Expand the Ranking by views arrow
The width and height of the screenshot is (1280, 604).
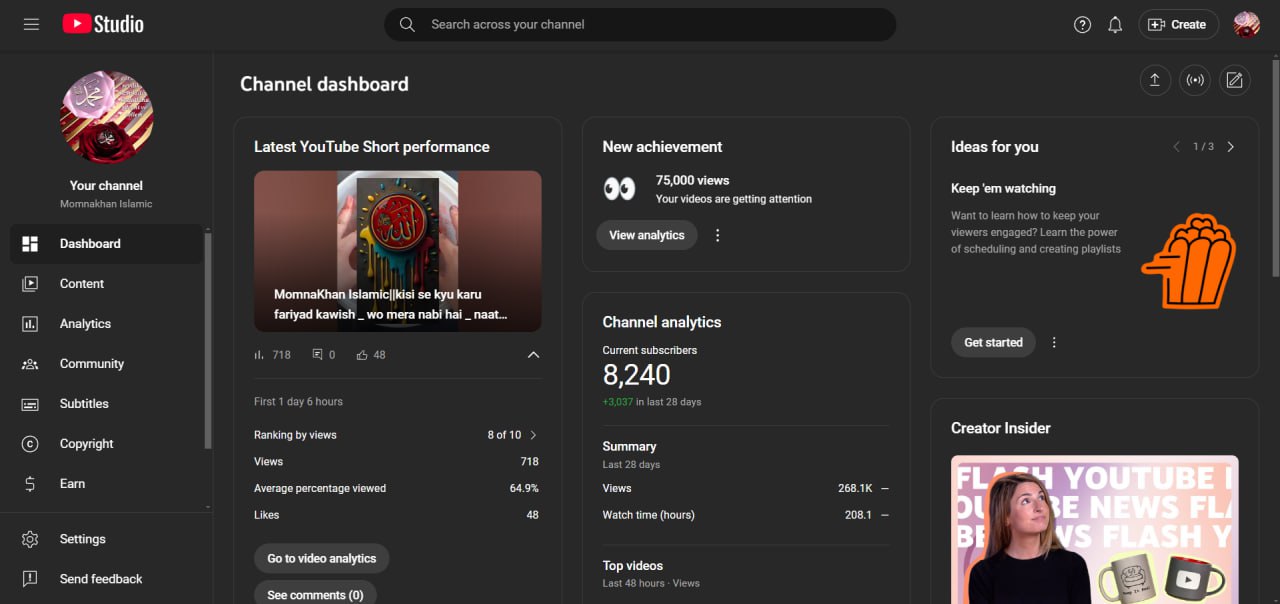coord(533,435)
